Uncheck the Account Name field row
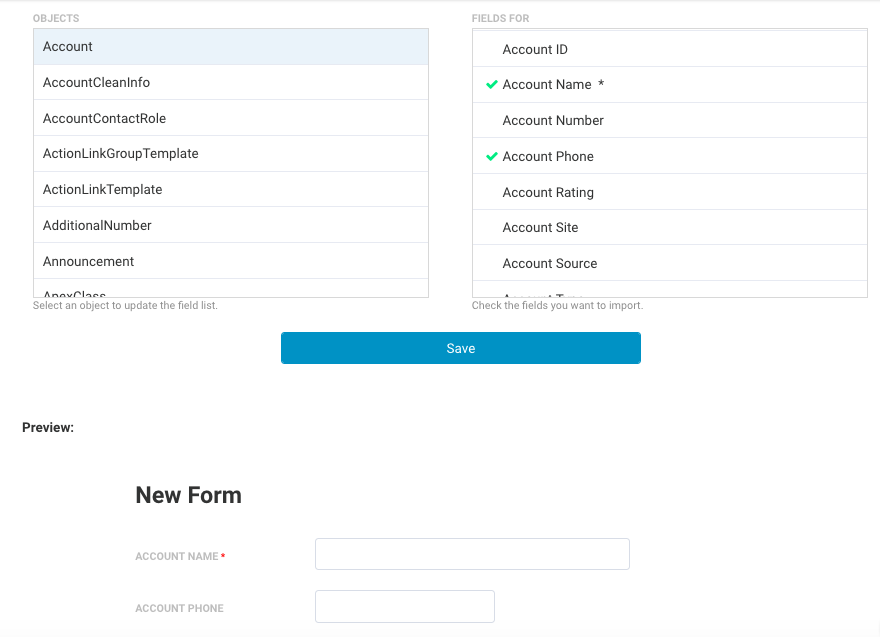 (670, 85)
